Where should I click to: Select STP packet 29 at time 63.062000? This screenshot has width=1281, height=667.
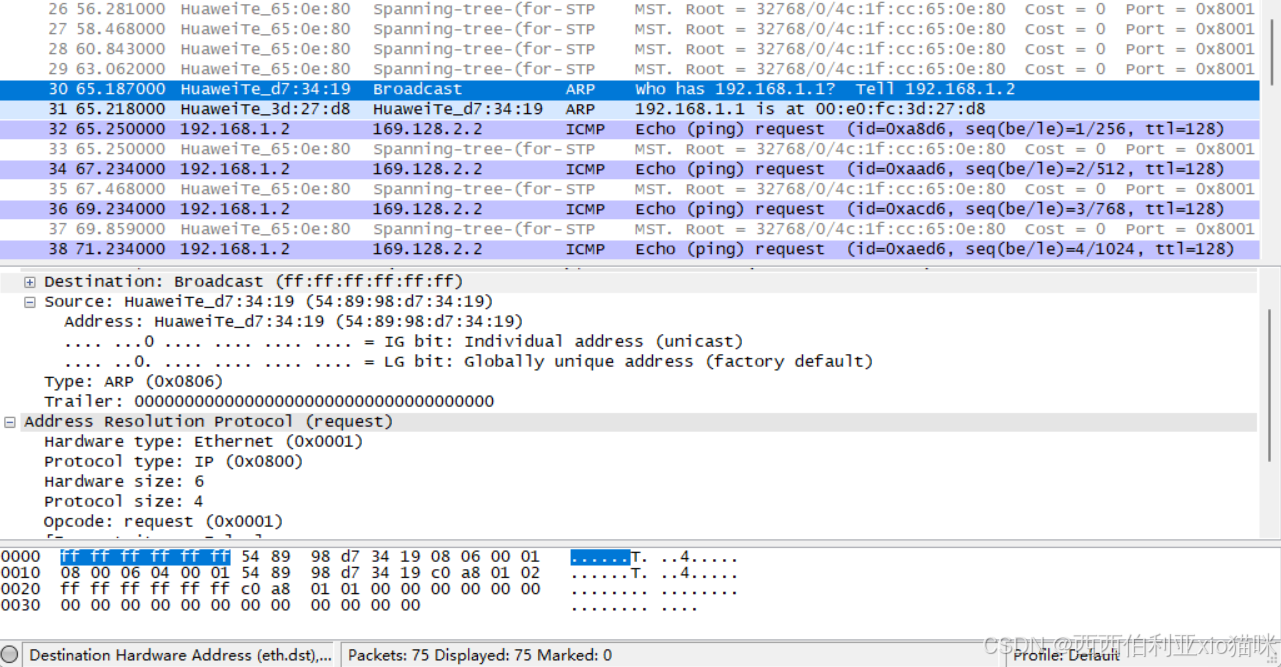(628, 69)
